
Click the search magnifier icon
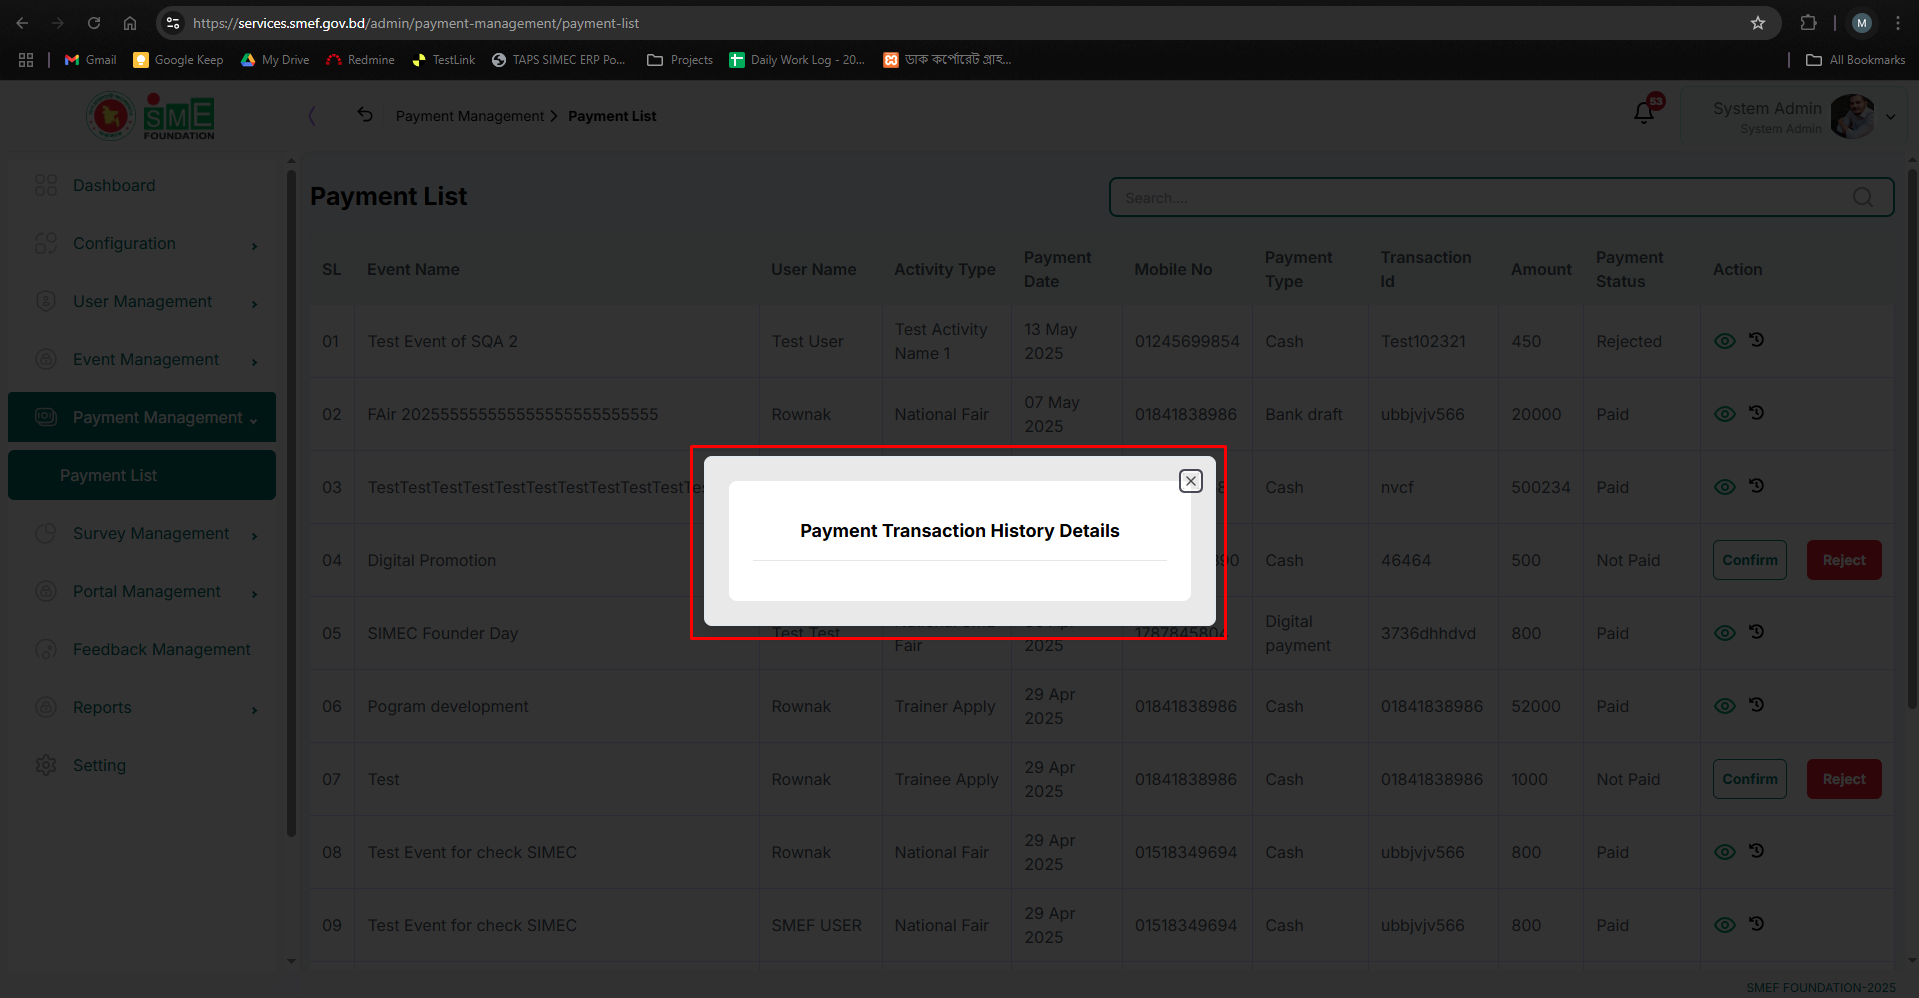pyautogui.click(x=1862, y=198)
